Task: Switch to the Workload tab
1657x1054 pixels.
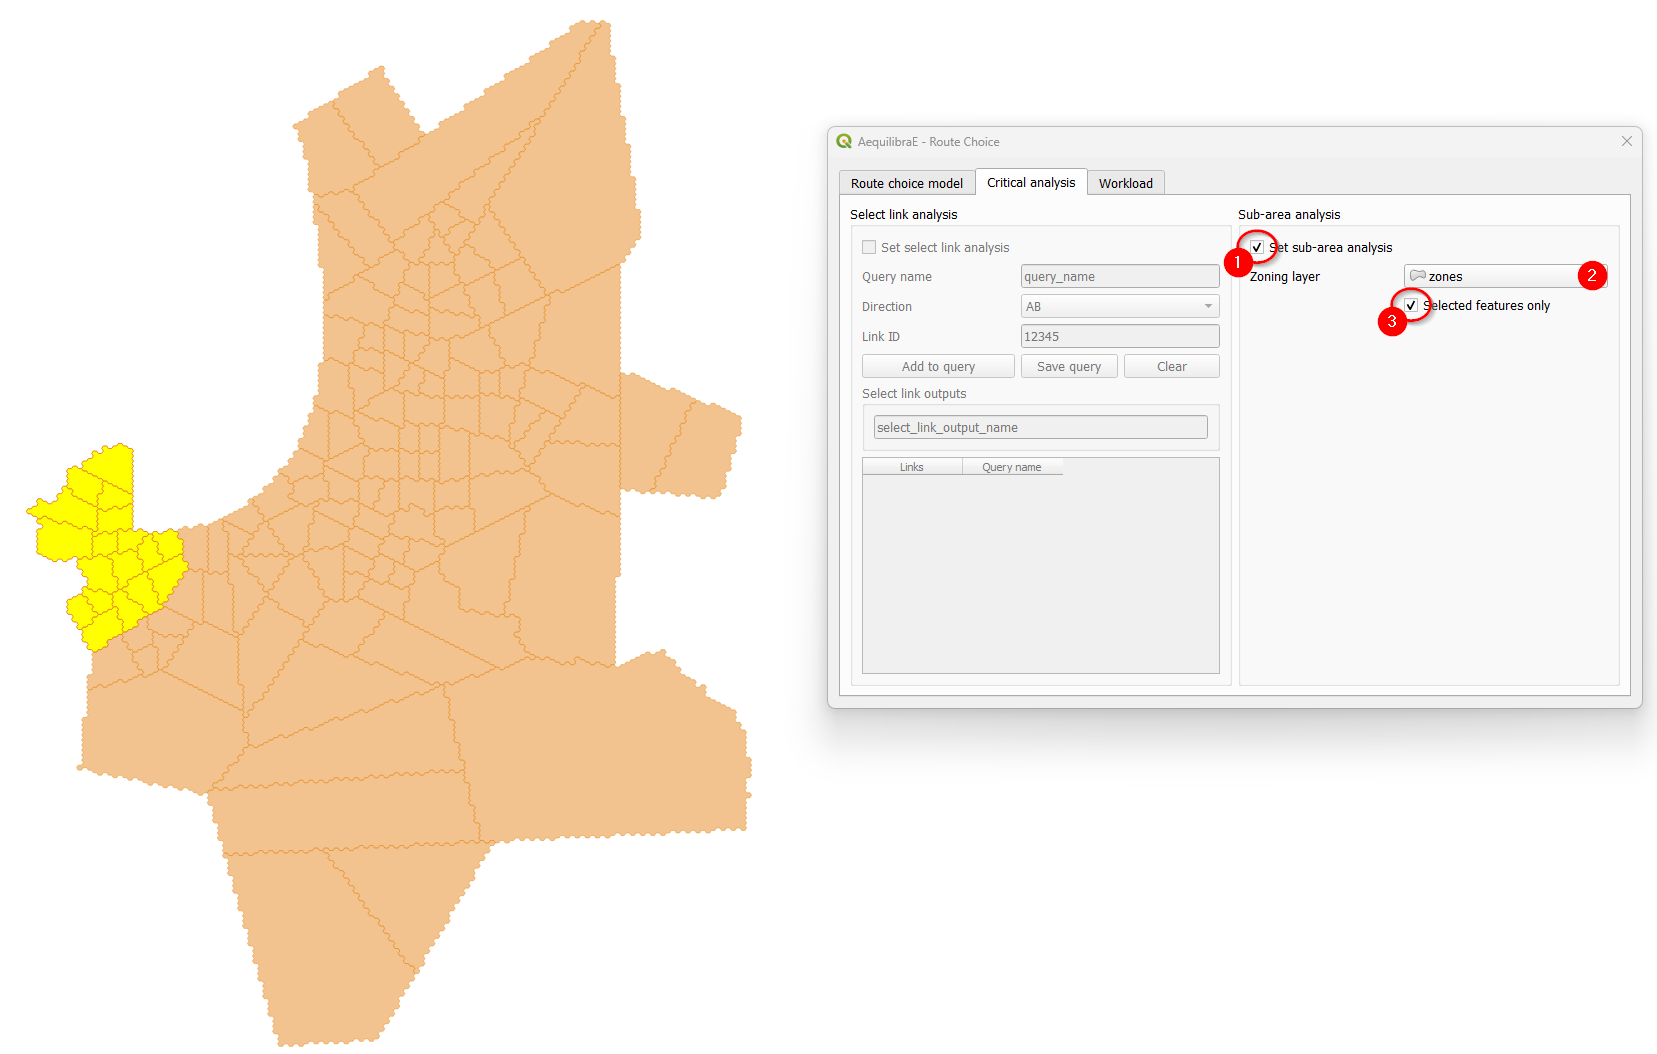Action: pos(1126,182)
